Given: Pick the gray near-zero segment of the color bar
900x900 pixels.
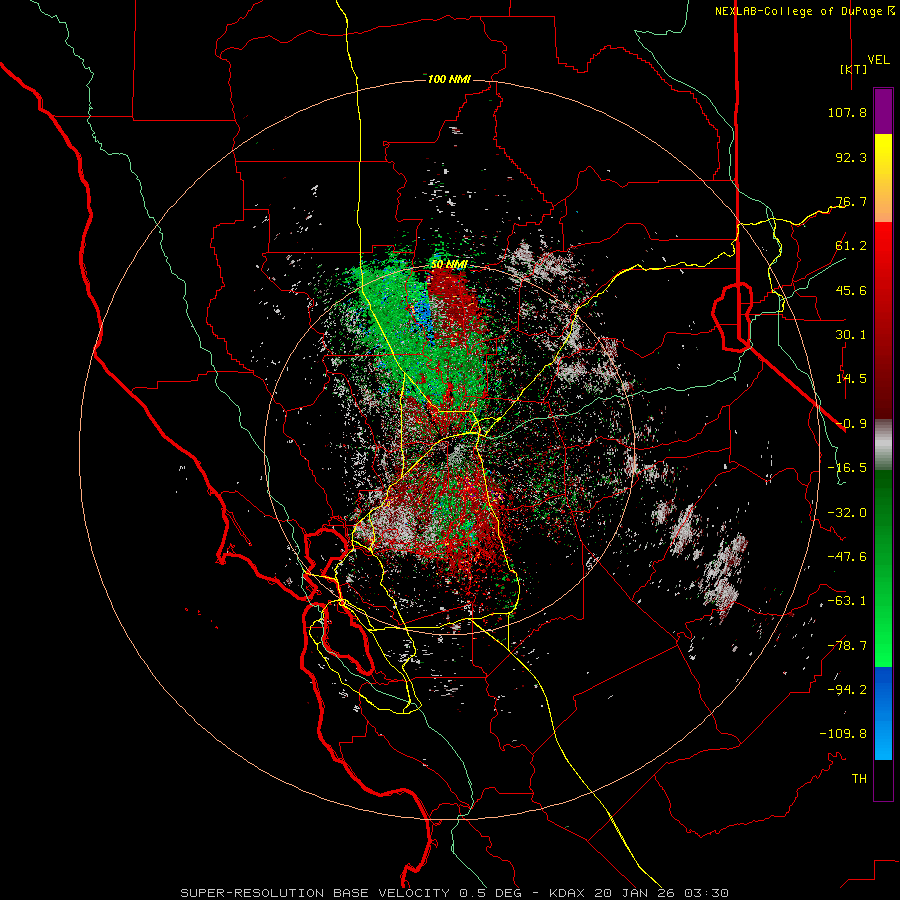Looking at the screenshot, I should point(883,443).
